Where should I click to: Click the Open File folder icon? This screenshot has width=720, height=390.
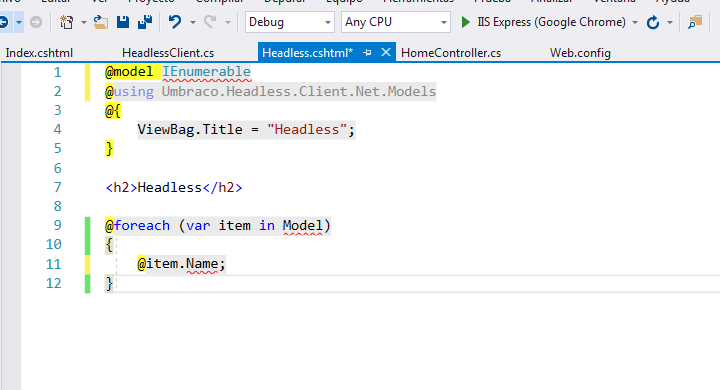click(101, 22)
